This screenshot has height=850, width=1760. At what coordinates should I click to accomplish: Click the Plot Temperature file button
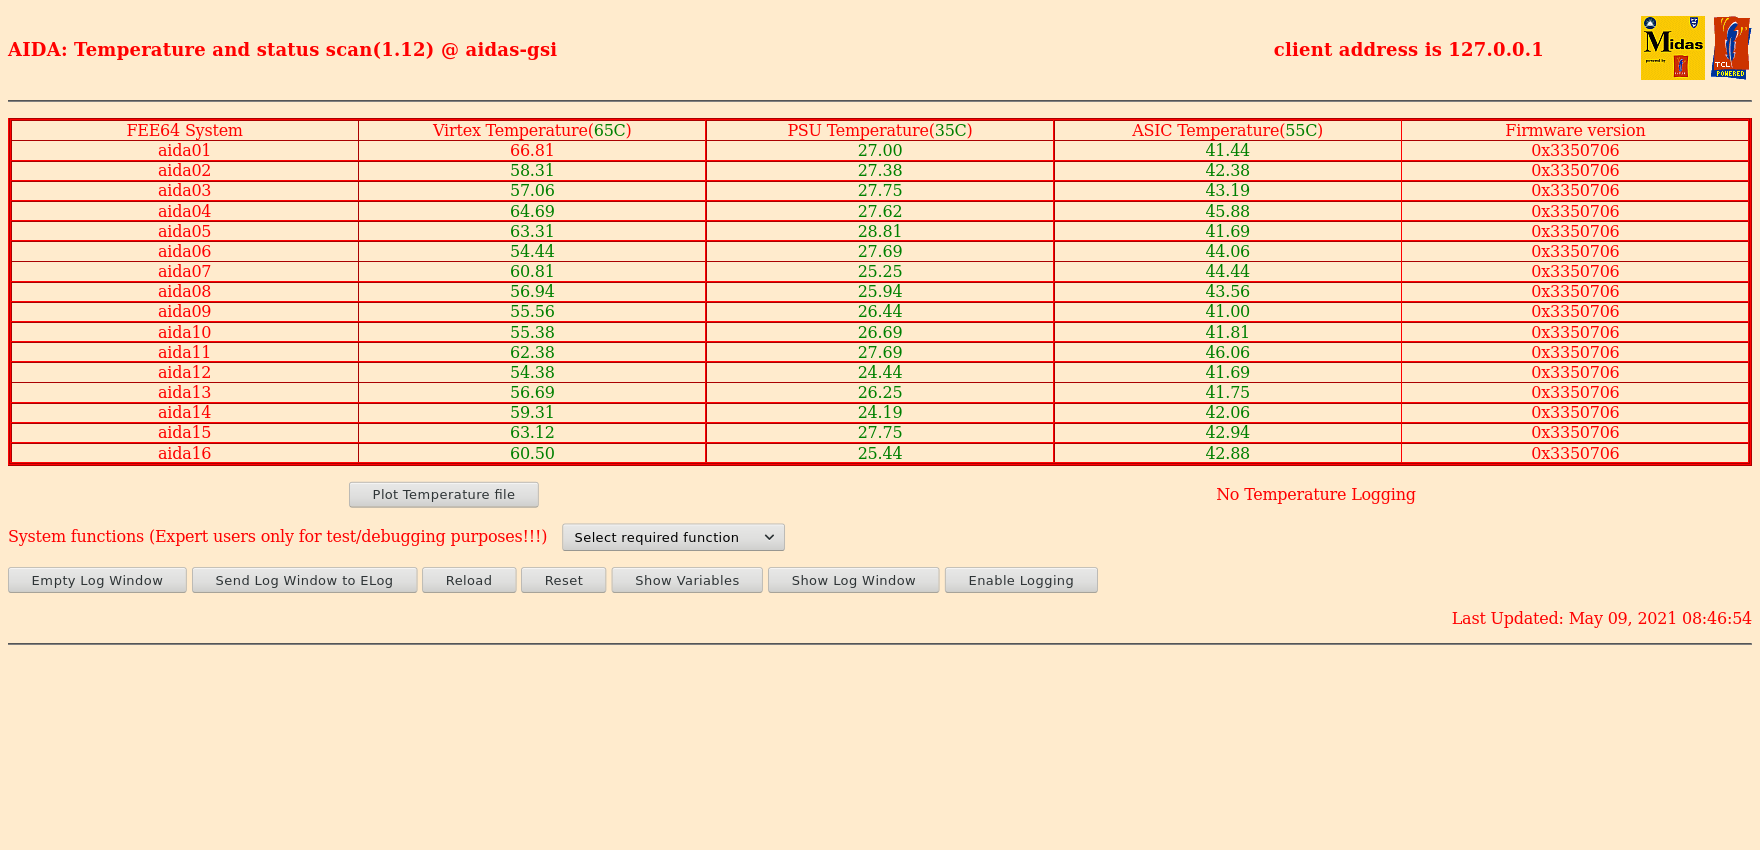pyautogui.click(x=444, y=494)
